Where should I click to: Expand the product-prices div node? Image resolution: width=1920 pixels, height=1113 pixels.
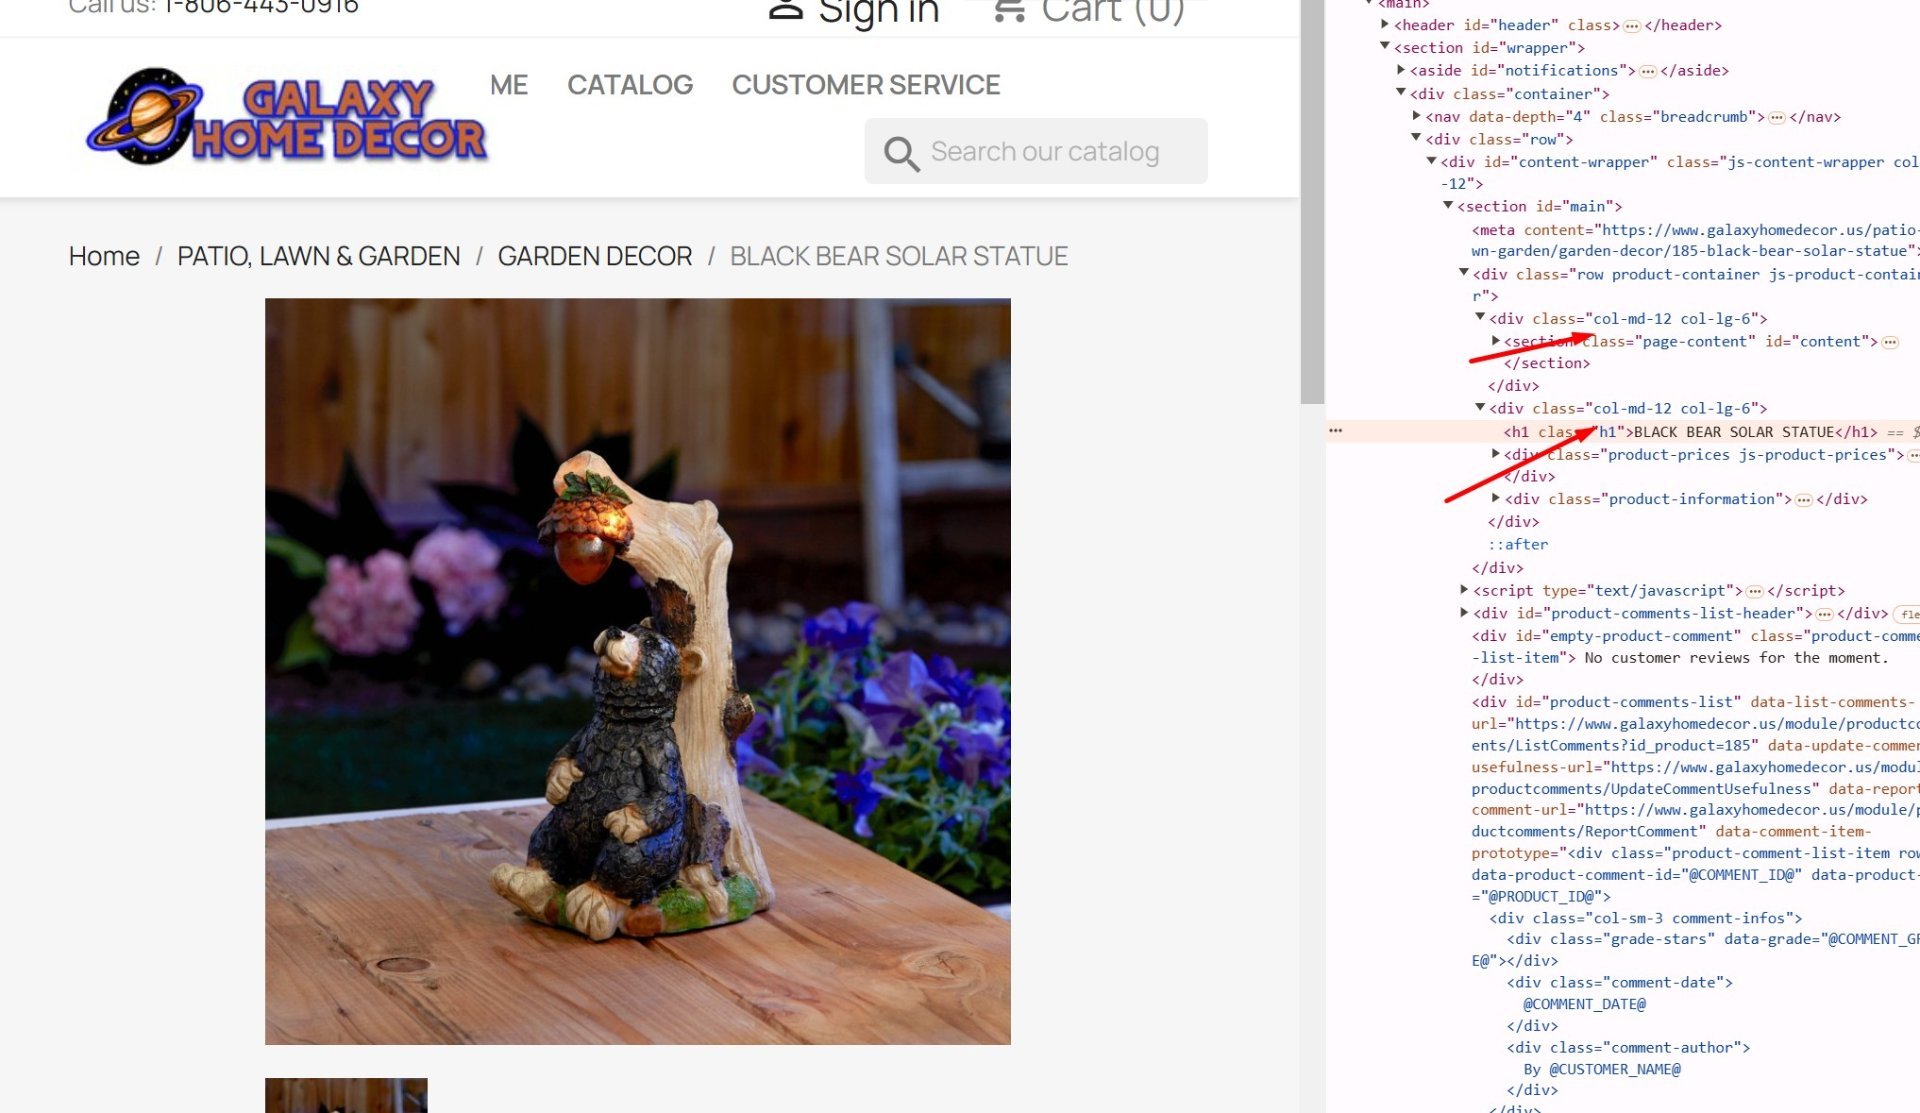(x=1495, y=454)
